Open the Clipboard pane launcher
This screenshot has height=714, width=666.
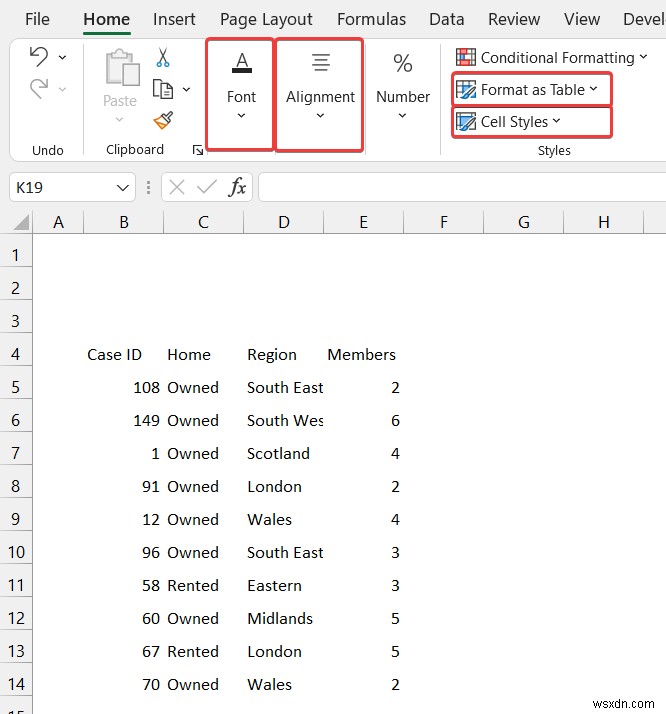198,151
